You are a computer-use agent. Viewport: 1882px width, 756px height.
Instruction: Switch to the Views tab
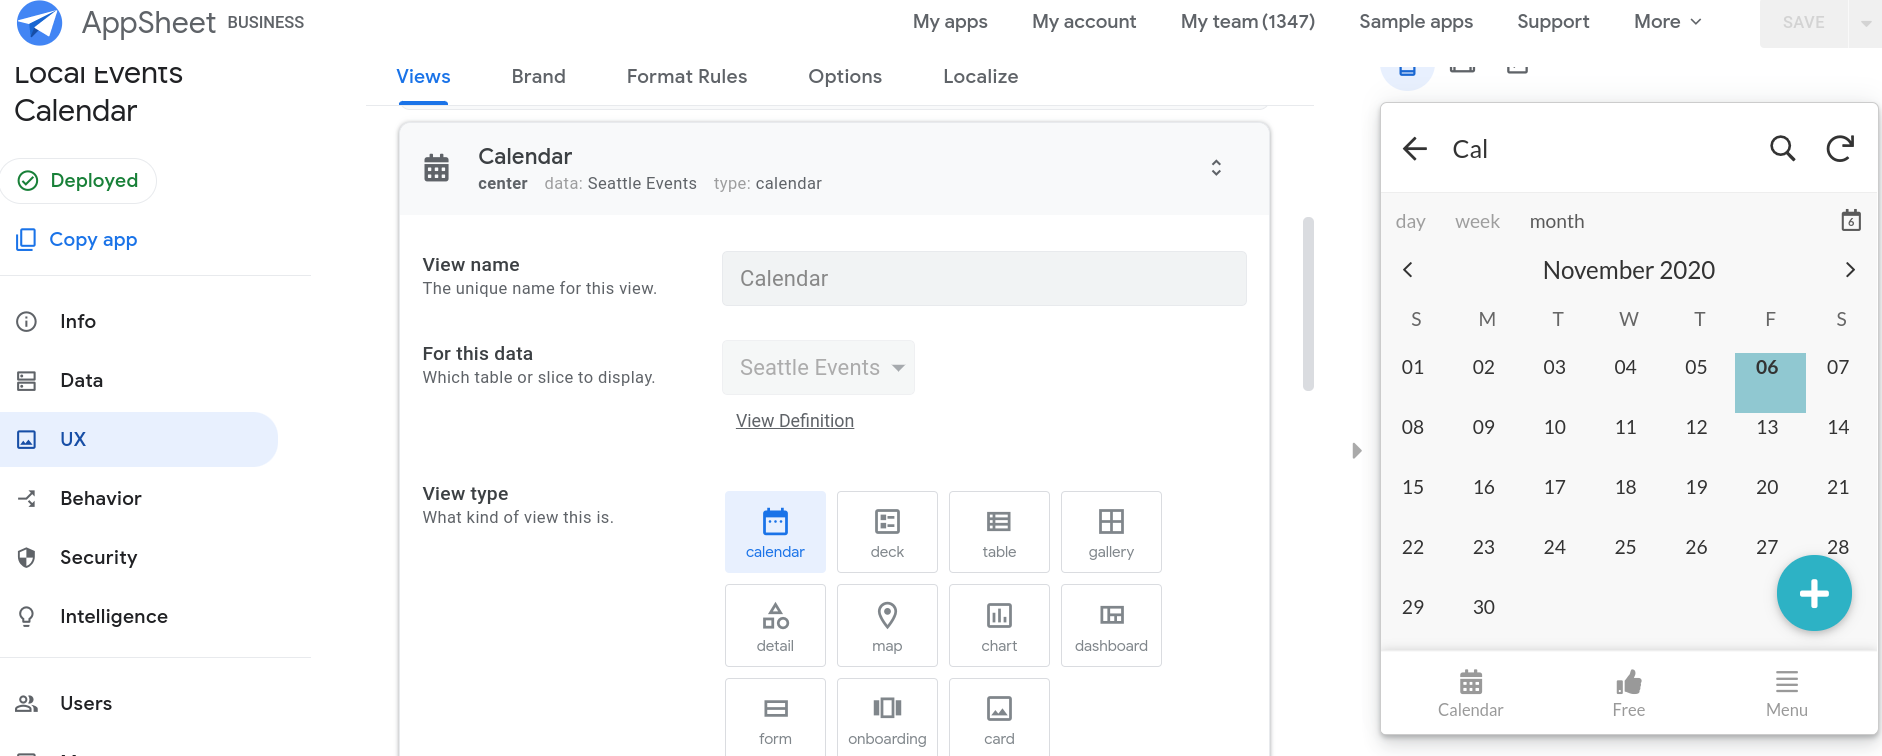coord(423,77)
